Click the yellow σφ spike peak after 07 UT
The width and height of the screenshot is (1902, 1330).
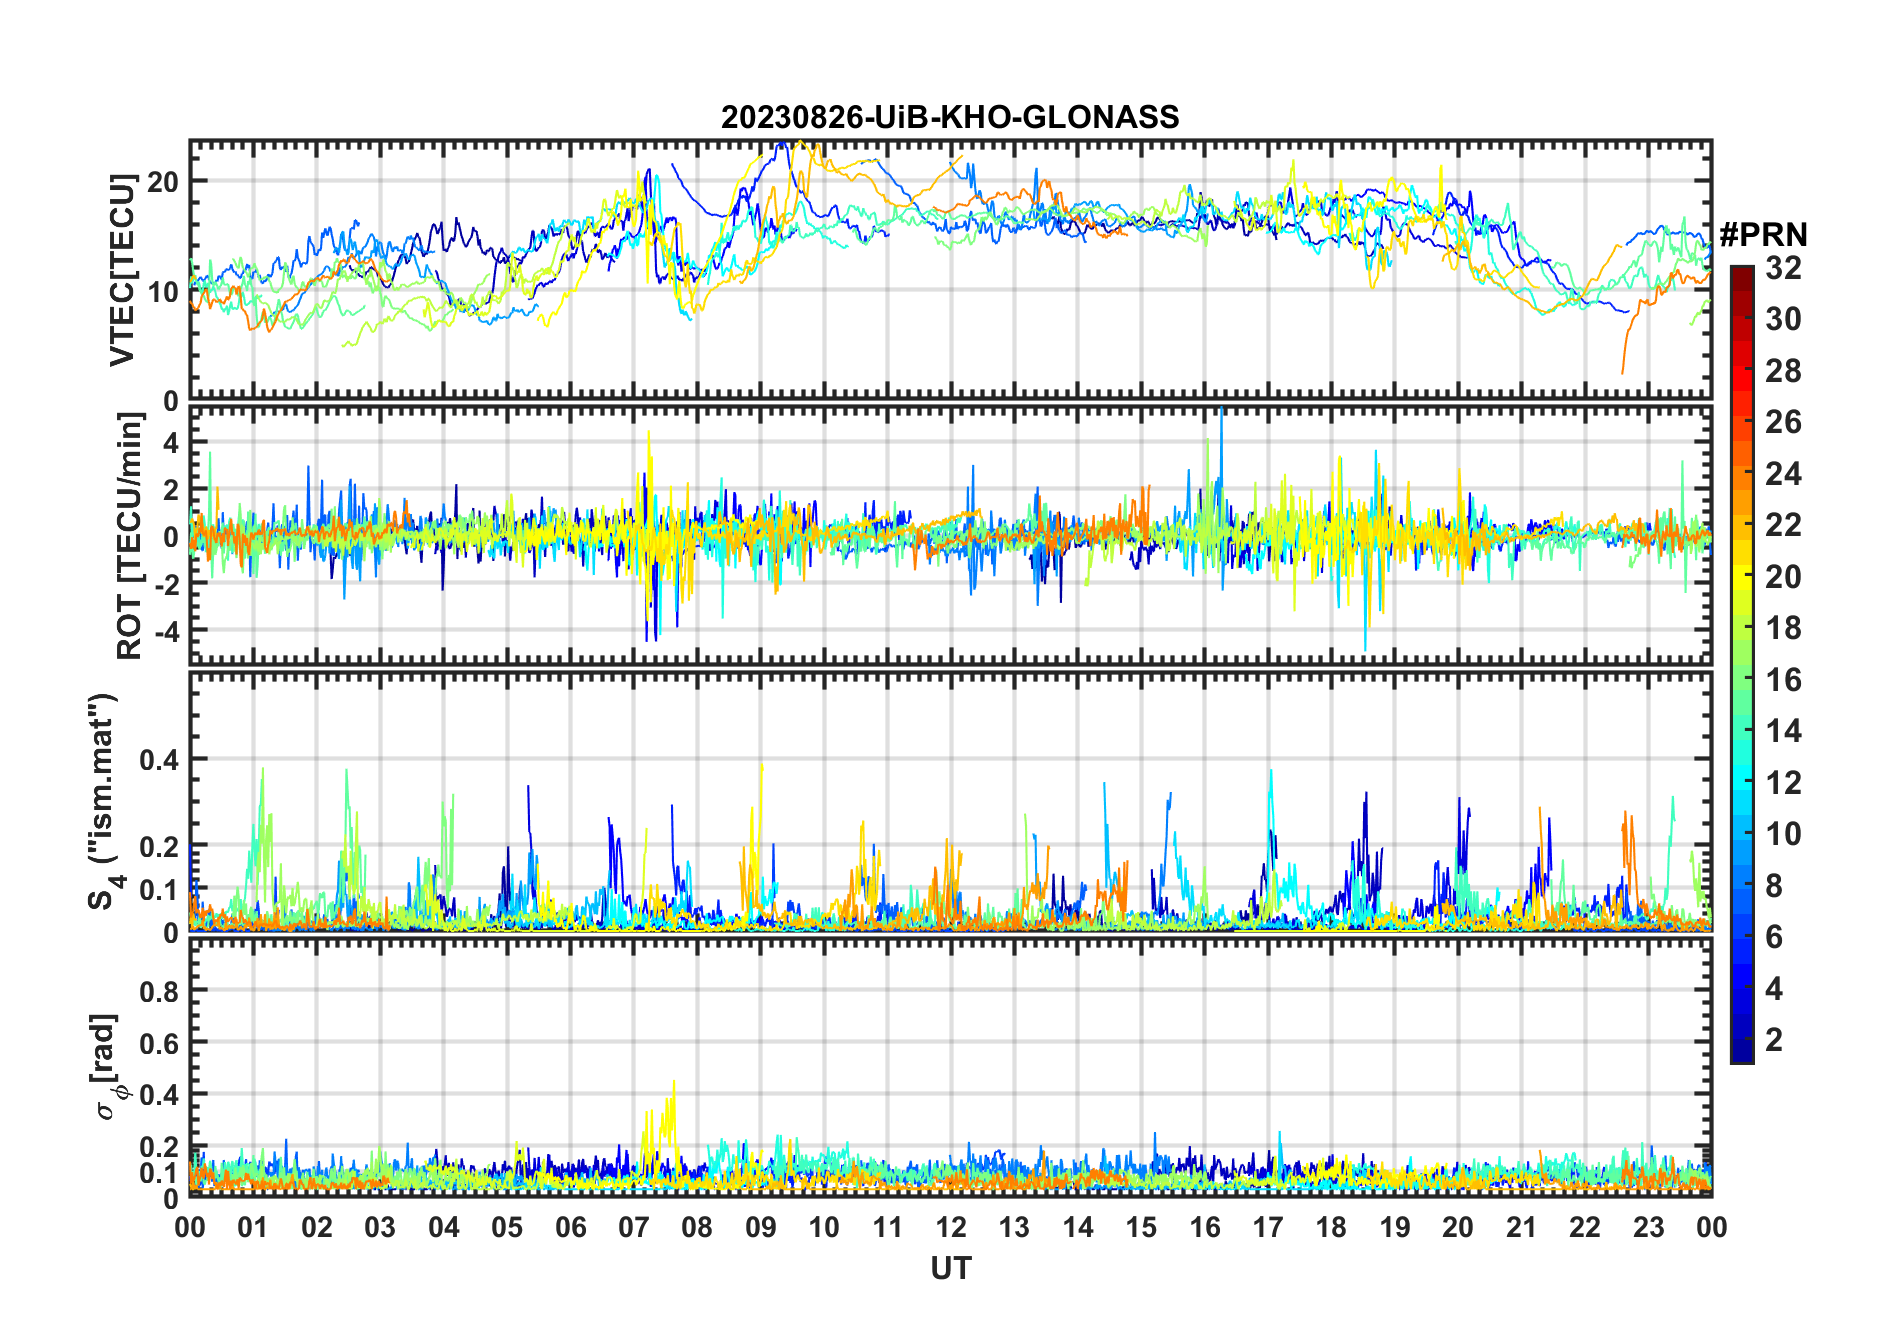click(x=674, y=1081)
